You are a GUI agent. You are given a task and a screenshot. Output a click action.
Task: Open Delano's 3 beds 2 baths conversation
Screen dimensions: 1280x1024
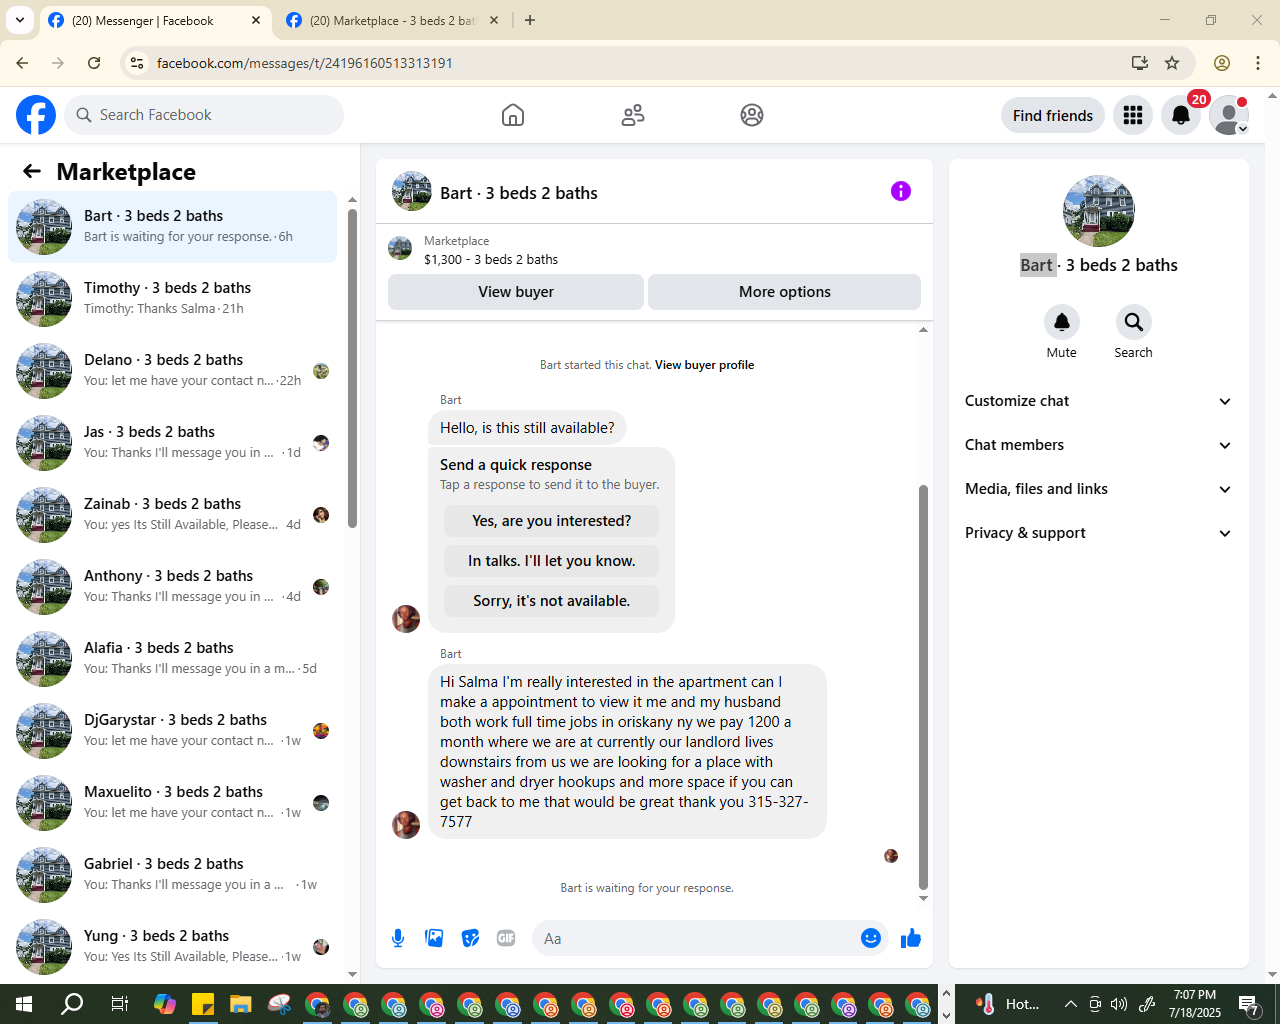(173, 371)
